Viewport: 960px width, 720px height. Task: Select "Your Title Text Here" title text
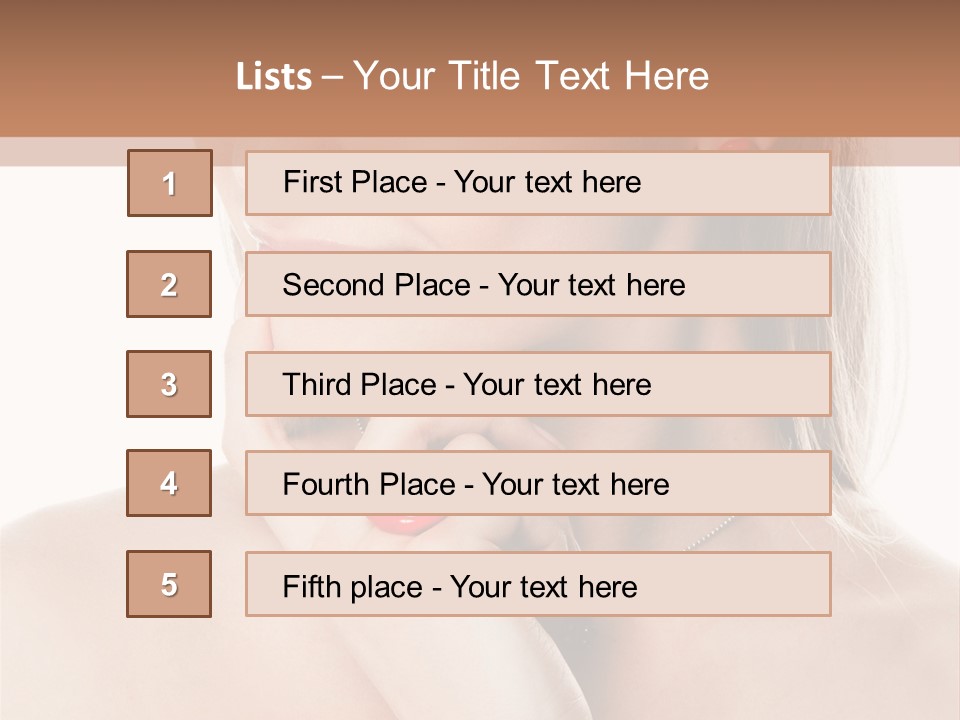point(531,76)
